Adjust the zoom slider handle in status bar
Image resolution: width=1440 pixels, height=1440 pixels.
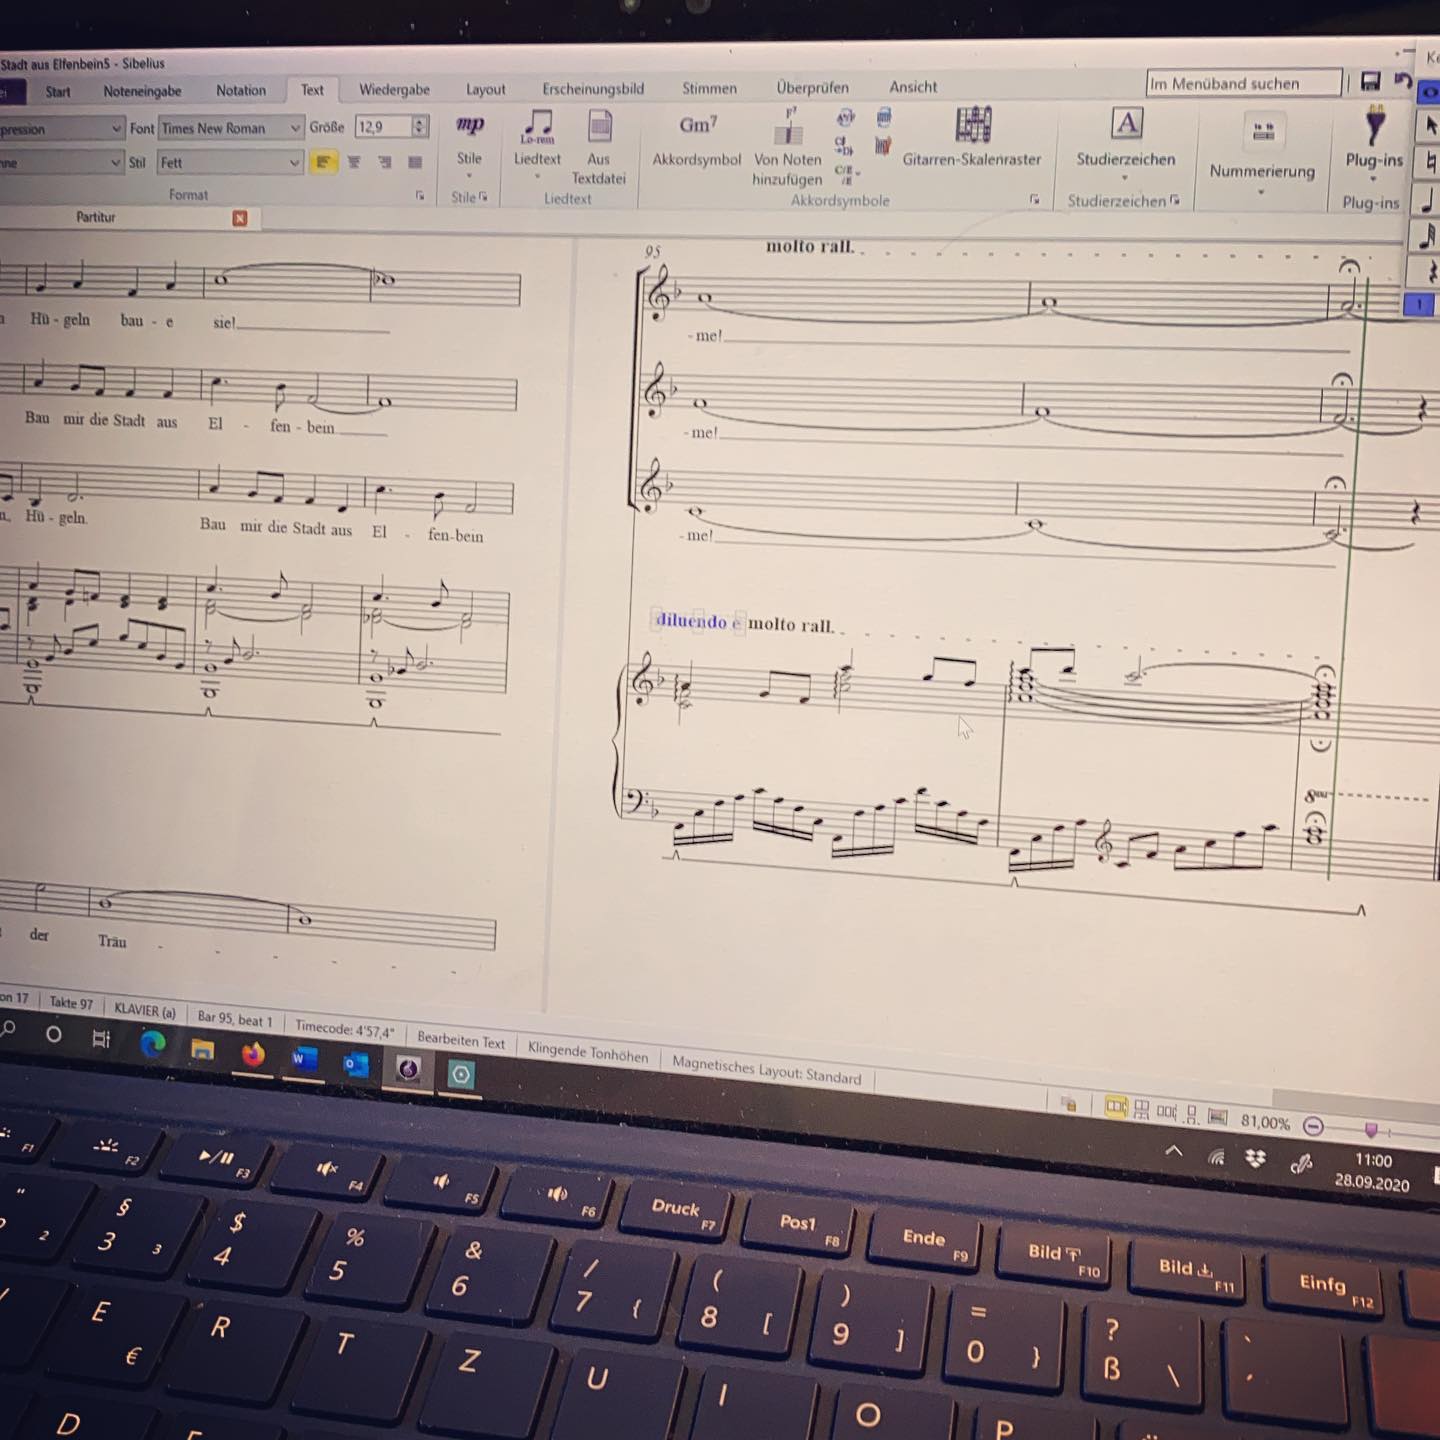(1371, 1130)
